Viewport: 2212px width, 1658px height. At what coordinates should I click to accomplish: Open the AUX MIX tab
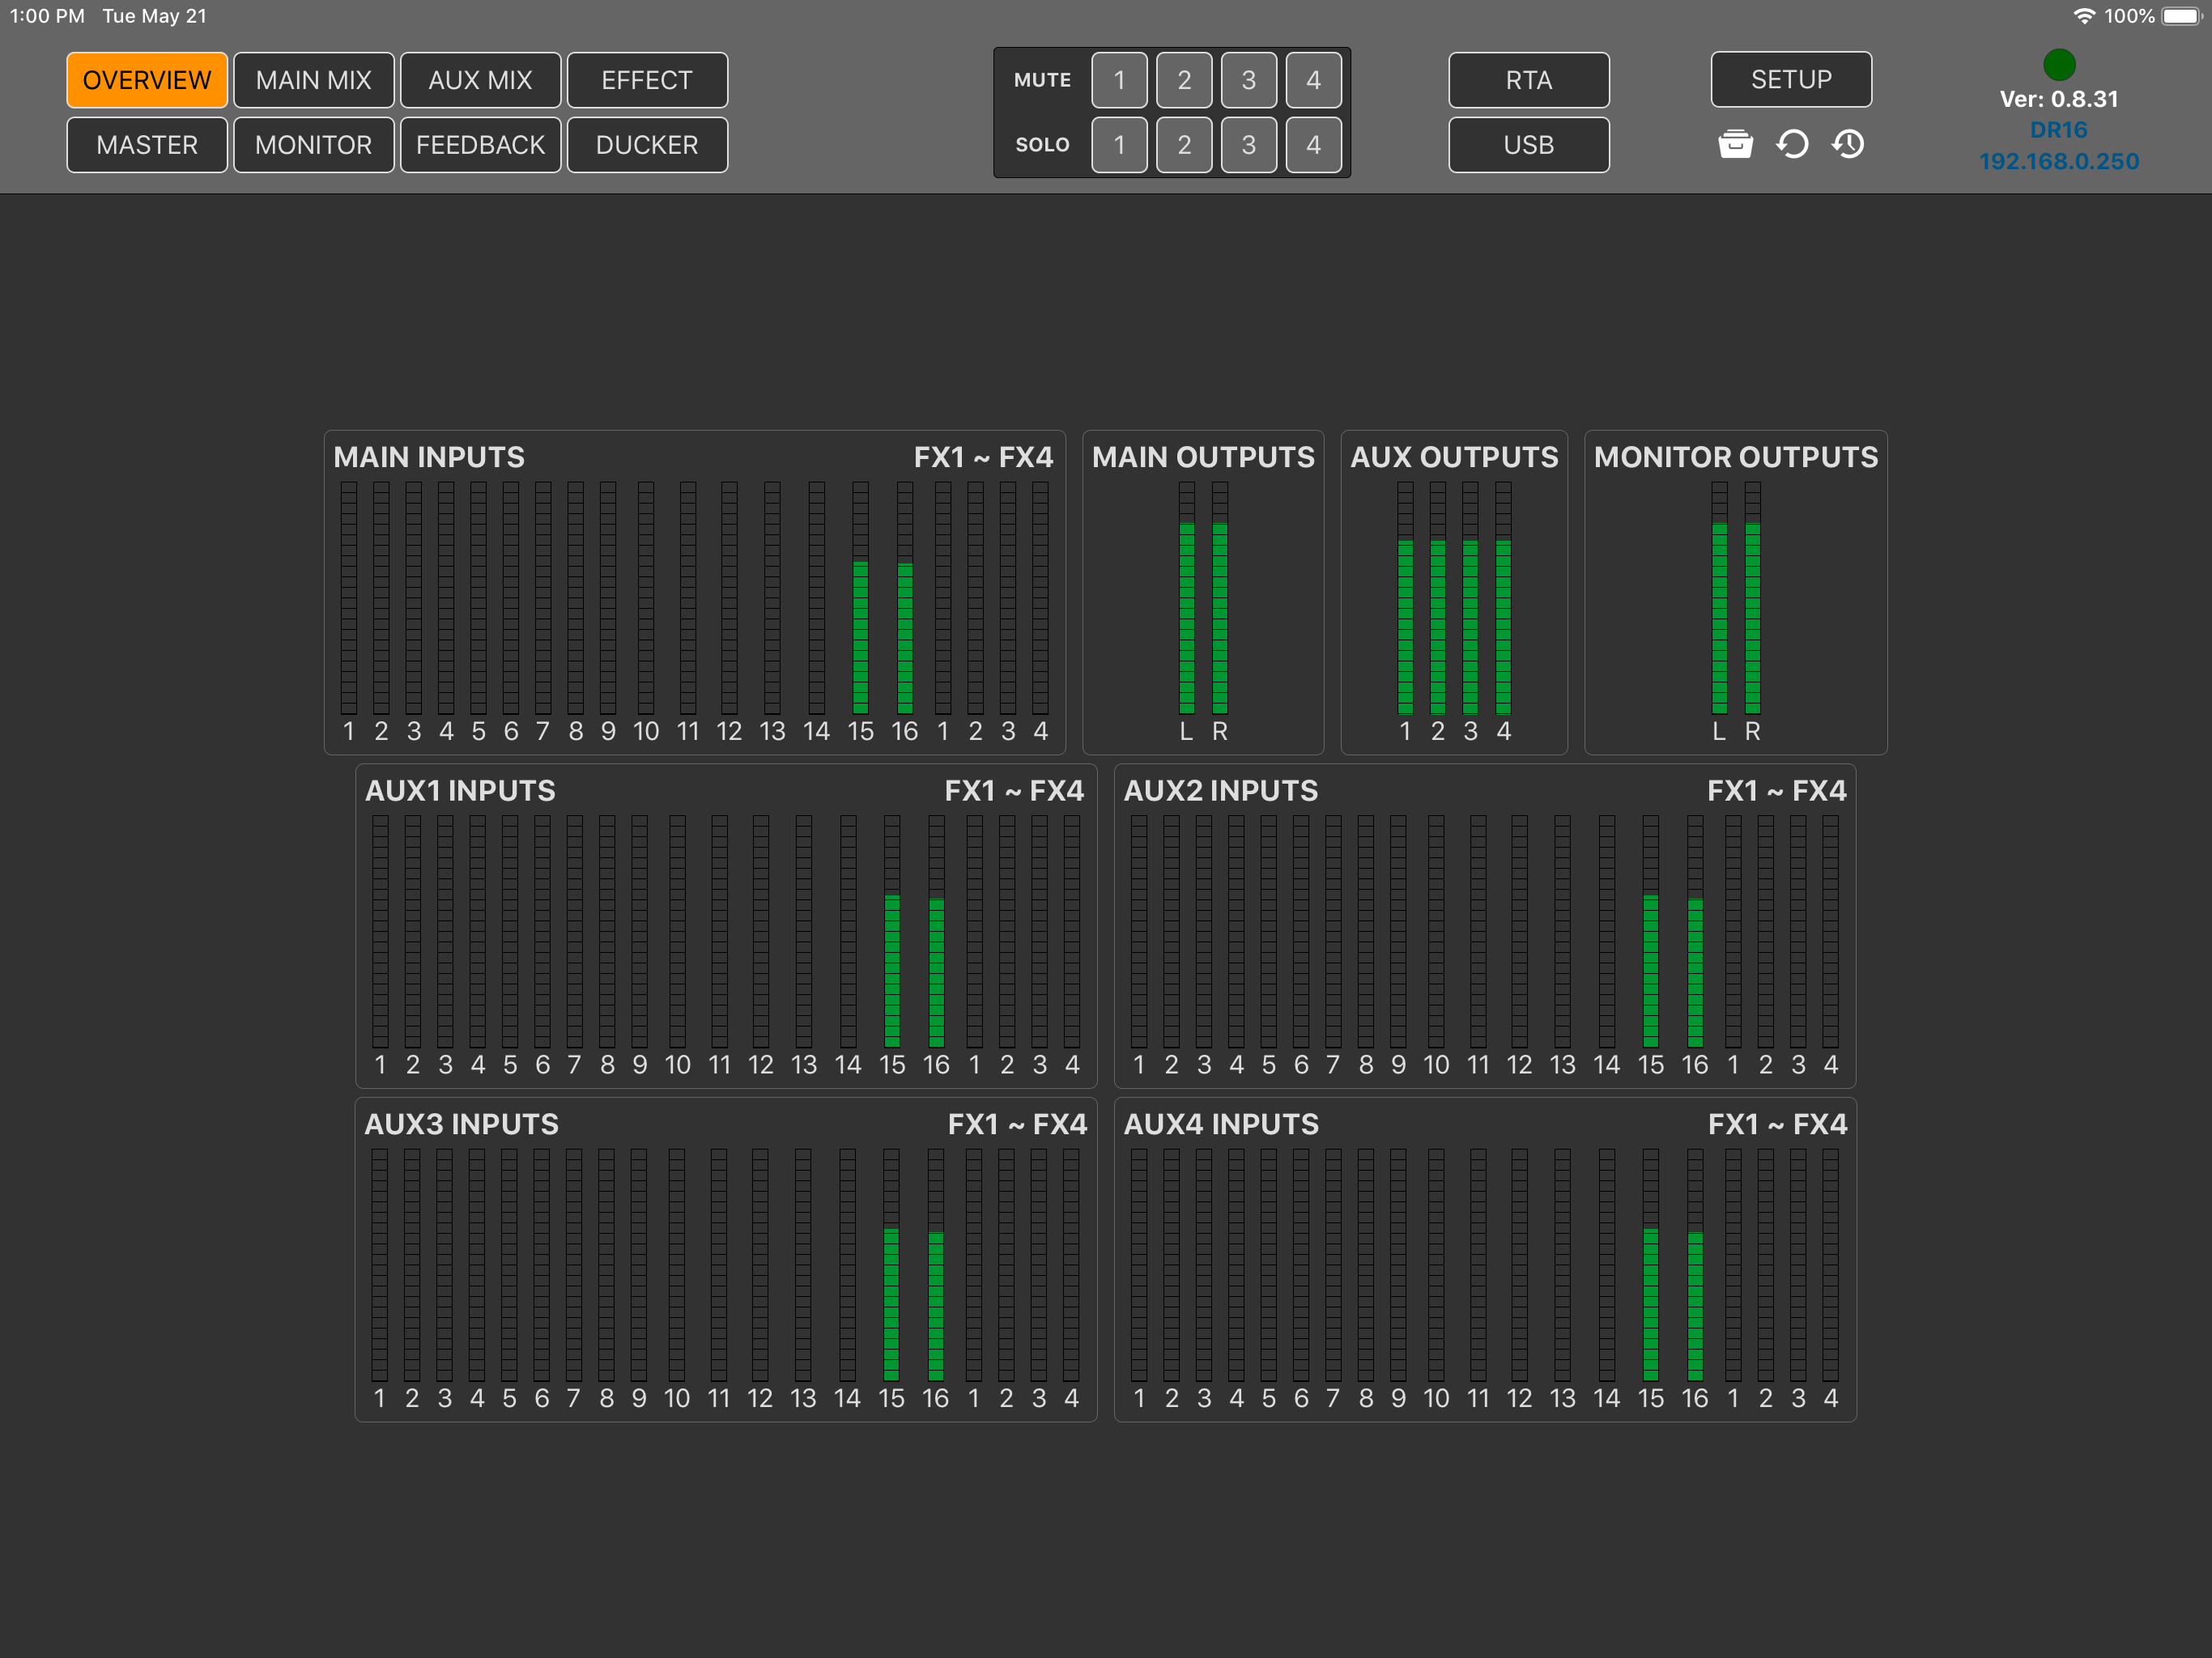pyautogui.click(x=481, y=80)
